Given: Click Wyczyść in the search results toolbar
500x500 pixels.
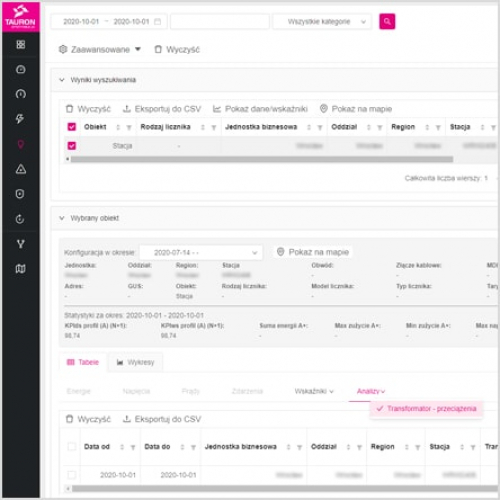Looking at the screenshot, I should [x=88, y=109].
